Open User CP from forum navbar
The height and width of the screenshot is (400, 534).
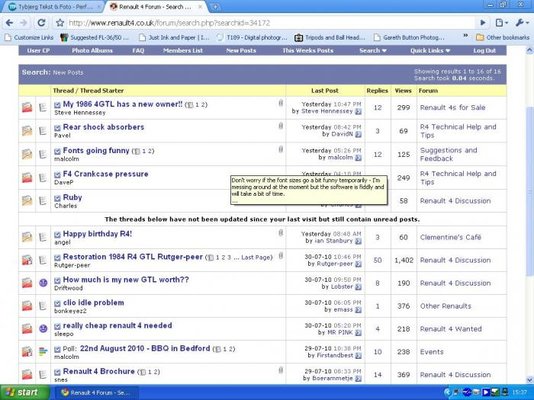tap(38, 50)
